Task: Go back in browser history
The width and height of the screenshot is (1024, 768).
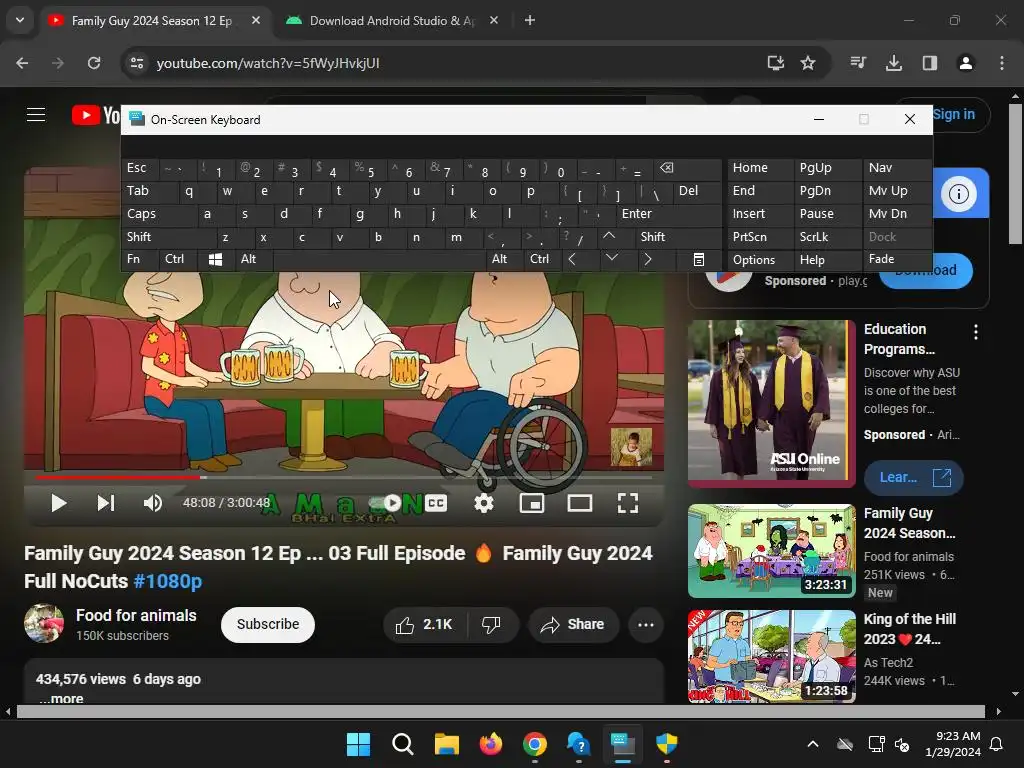Action: tap(22, 63)
